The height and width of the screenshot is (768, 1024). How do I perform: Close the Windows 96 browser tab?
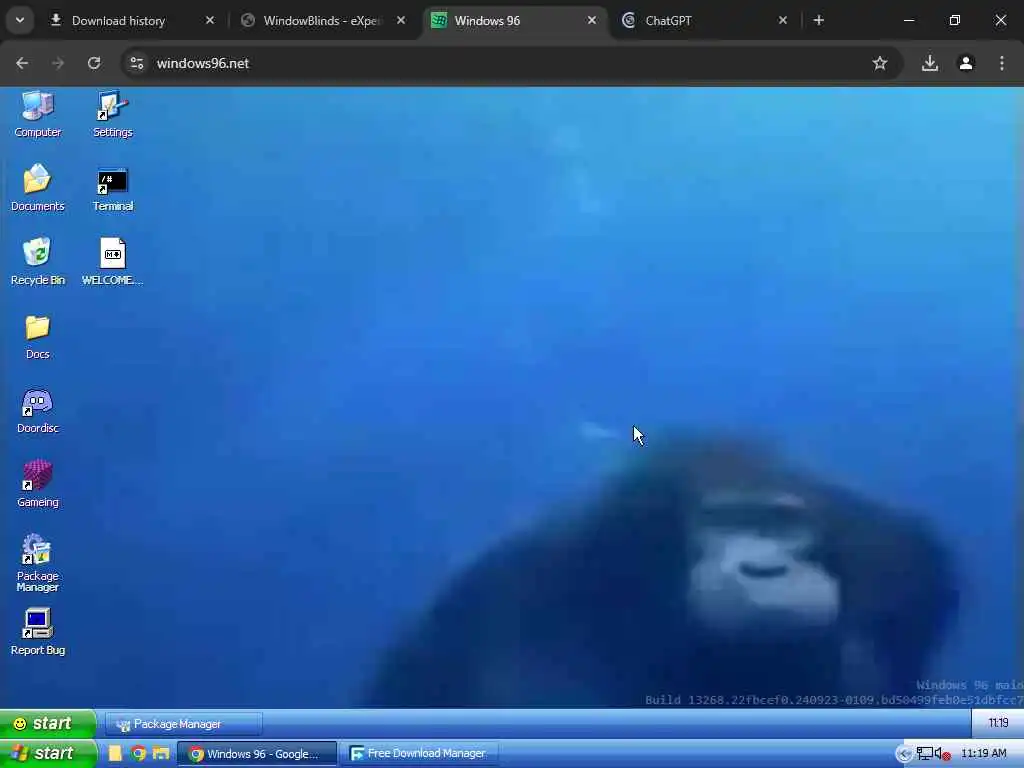click(592, 20)
